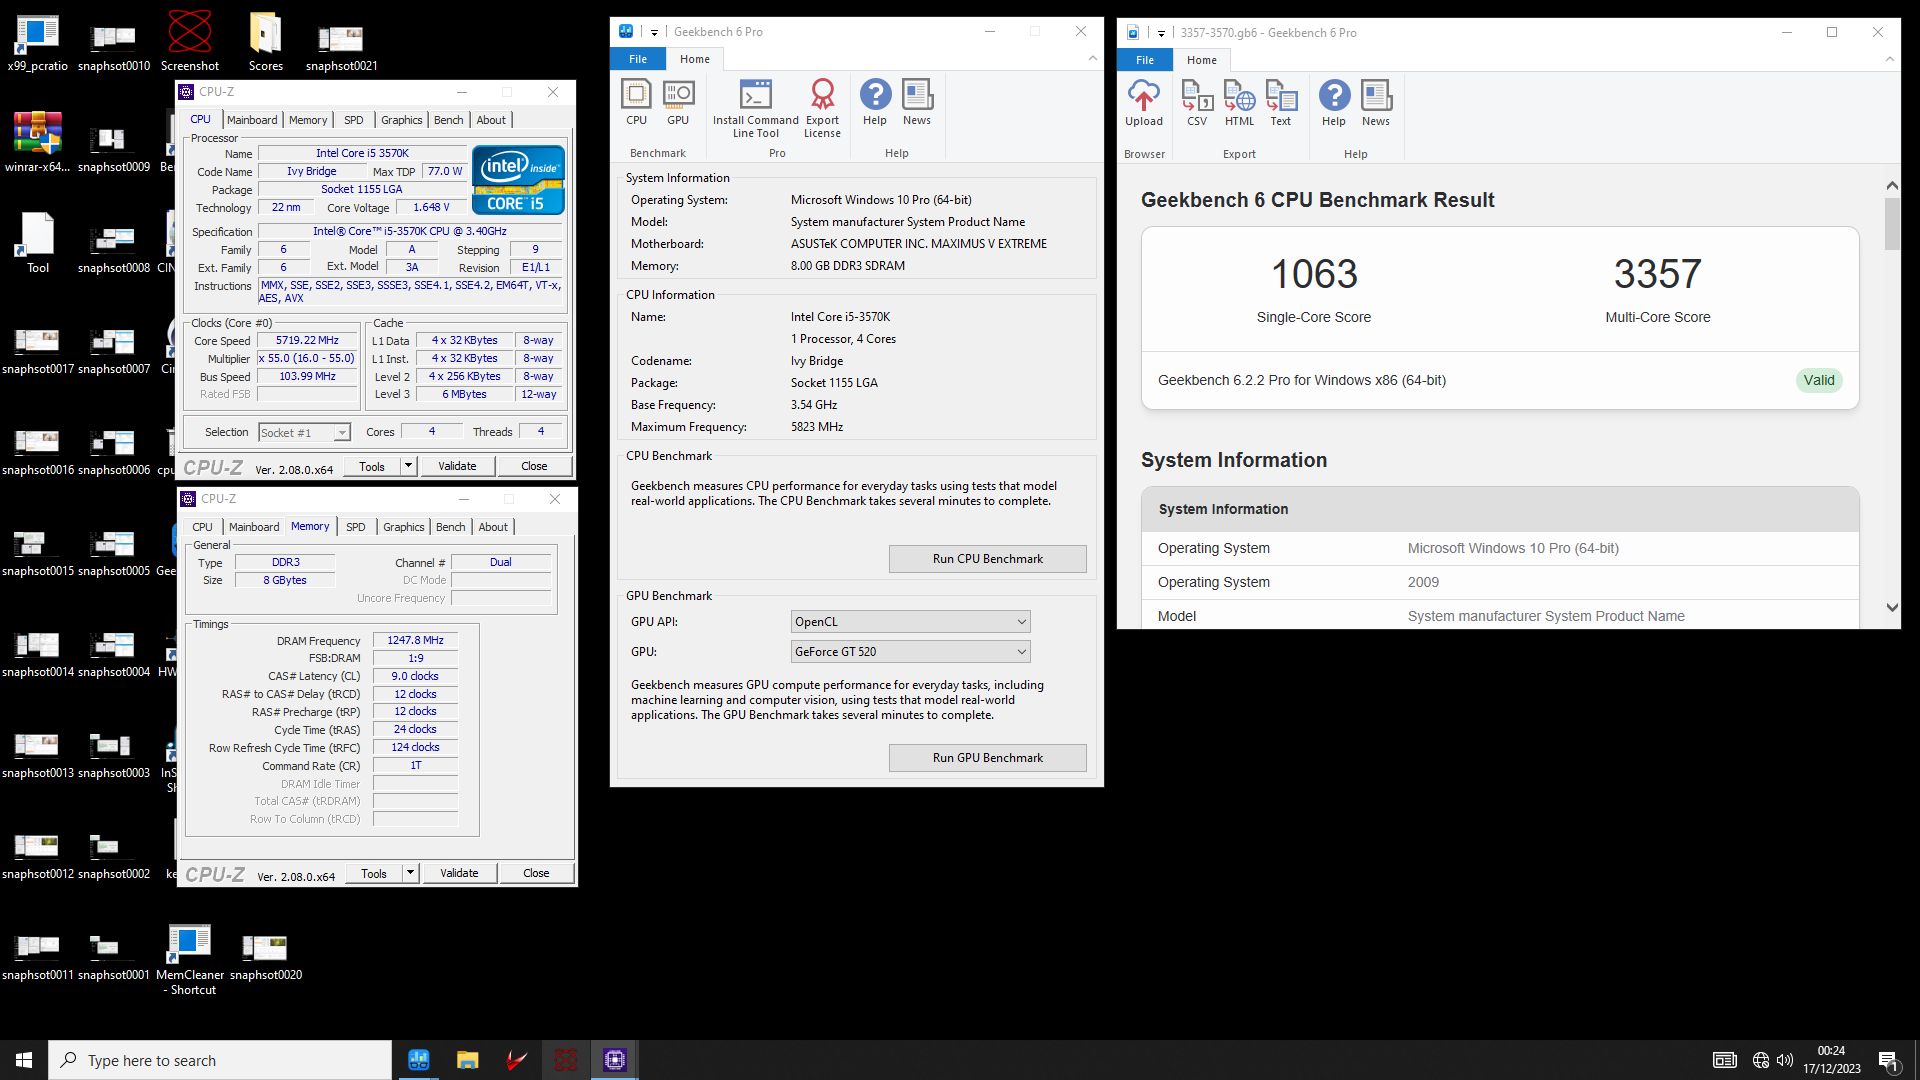Image resolution: width=1920 pixels, height=1080 pixels.
Task: Click Run GPU Benchmark button
Action: (988, 758)
